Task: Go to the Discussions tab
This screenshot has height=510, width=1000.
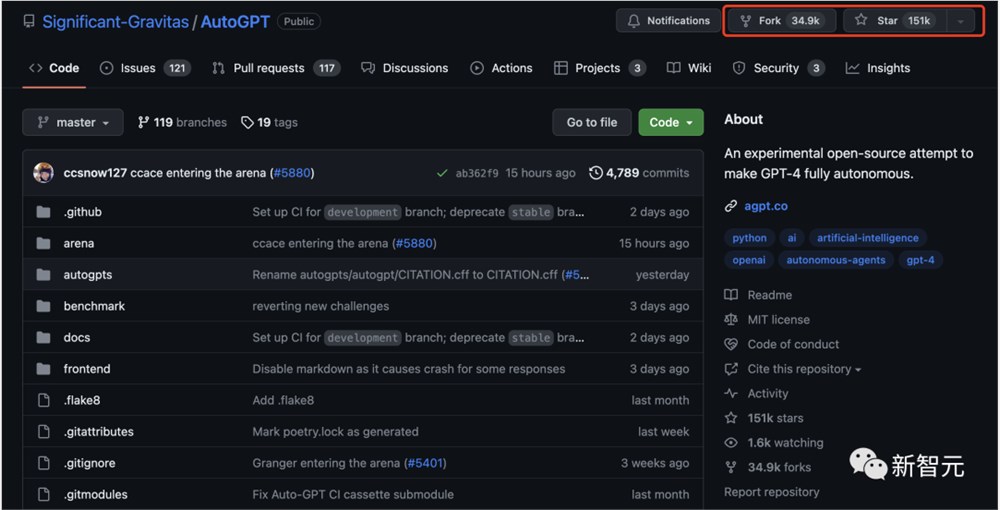Action: (x=404, y=68)
